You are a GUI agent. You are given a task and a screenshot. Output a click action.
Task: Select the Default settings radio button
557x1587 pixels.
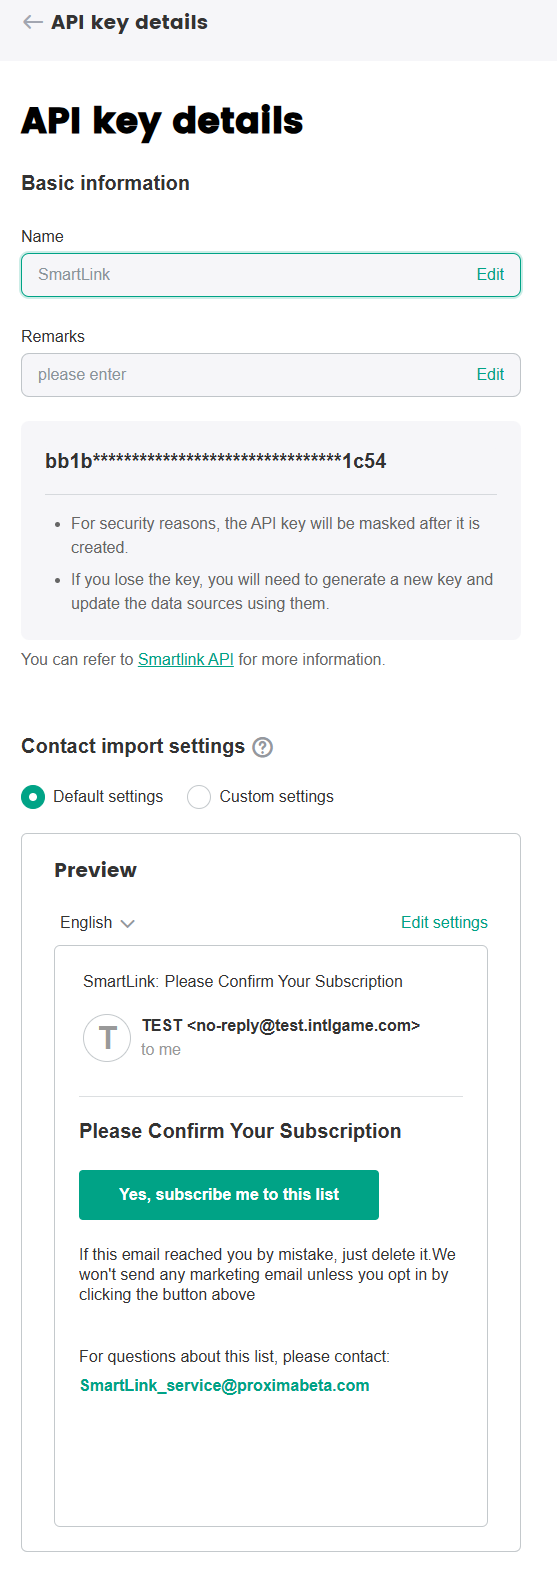pos(33,797)
